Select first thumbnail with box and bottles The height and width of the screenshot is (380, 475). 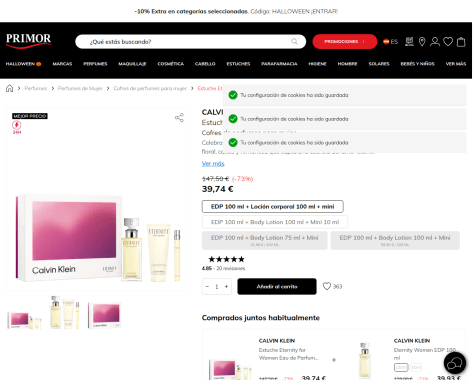(24, 320)
